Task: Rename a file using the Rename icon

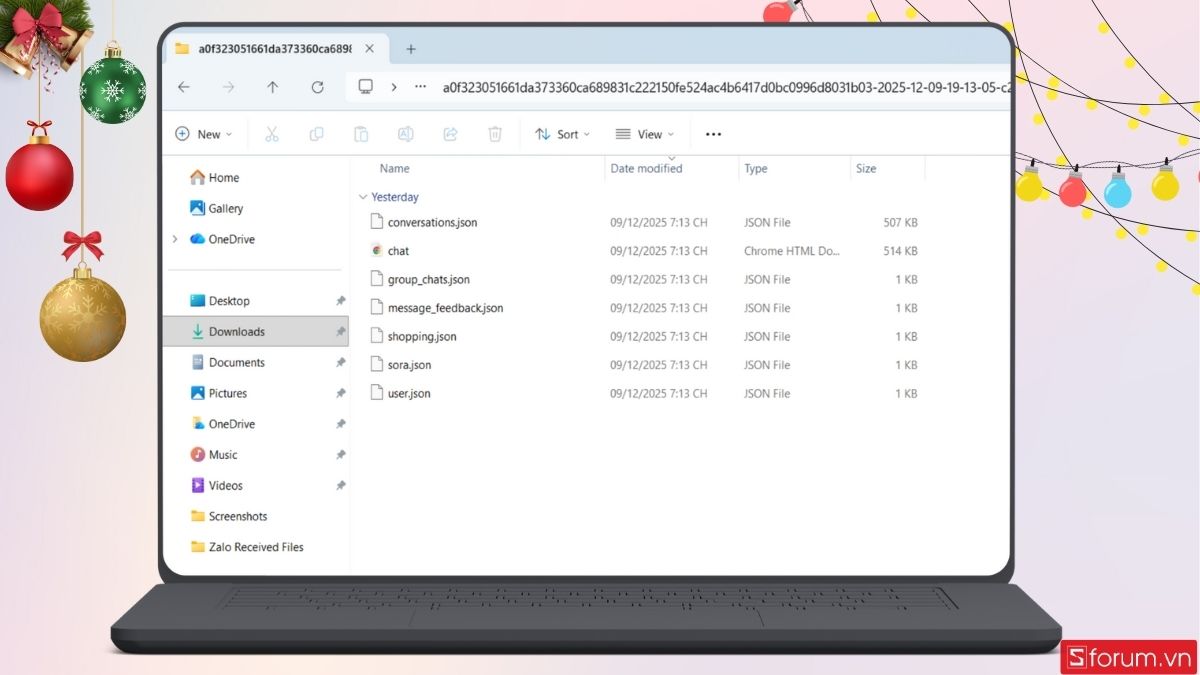Action: click(x=405, y=133)
